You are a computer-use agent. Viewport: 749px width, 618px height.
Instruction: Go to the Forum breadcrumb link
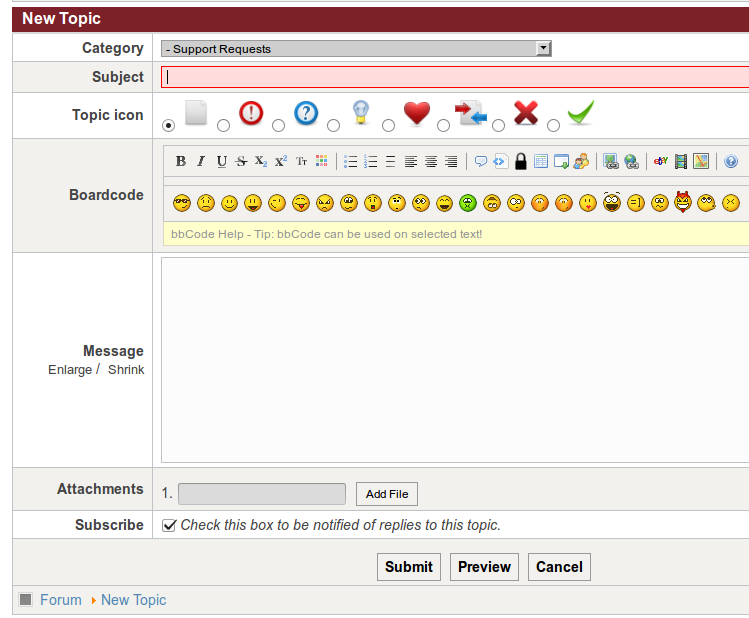click(x=61, y=600)
